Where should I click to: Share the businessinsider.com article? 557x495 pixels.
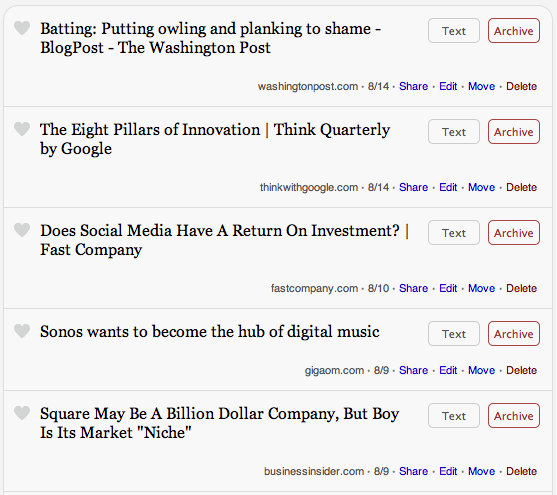(413, 471)
